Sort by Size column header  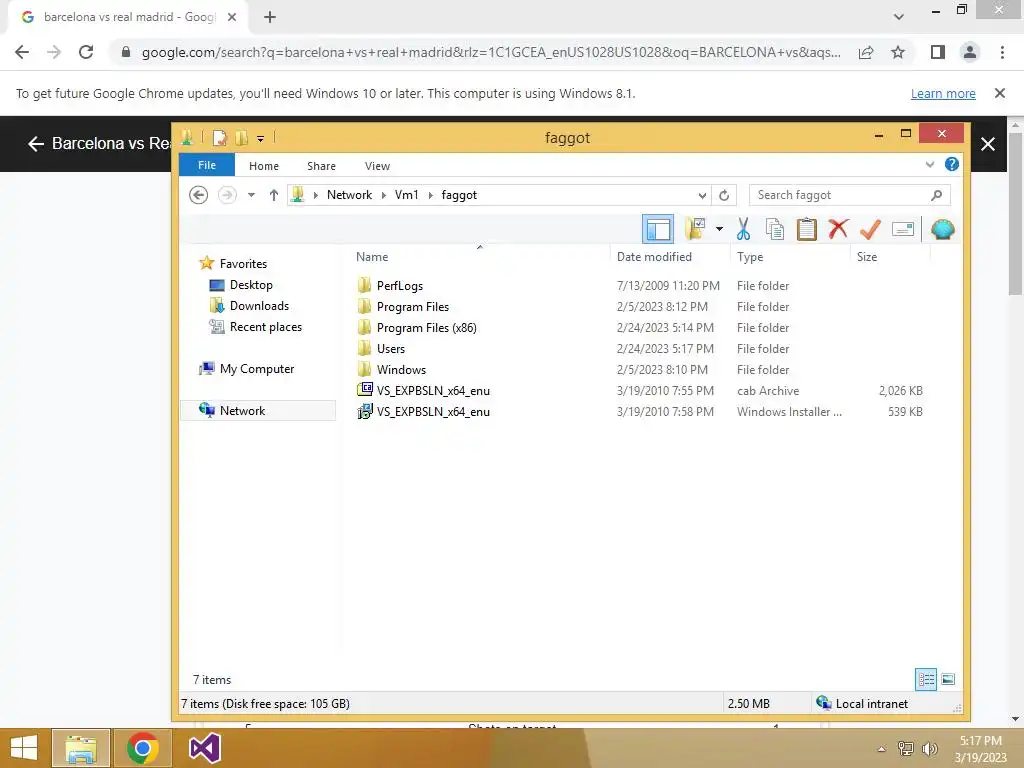coord(867,257)
